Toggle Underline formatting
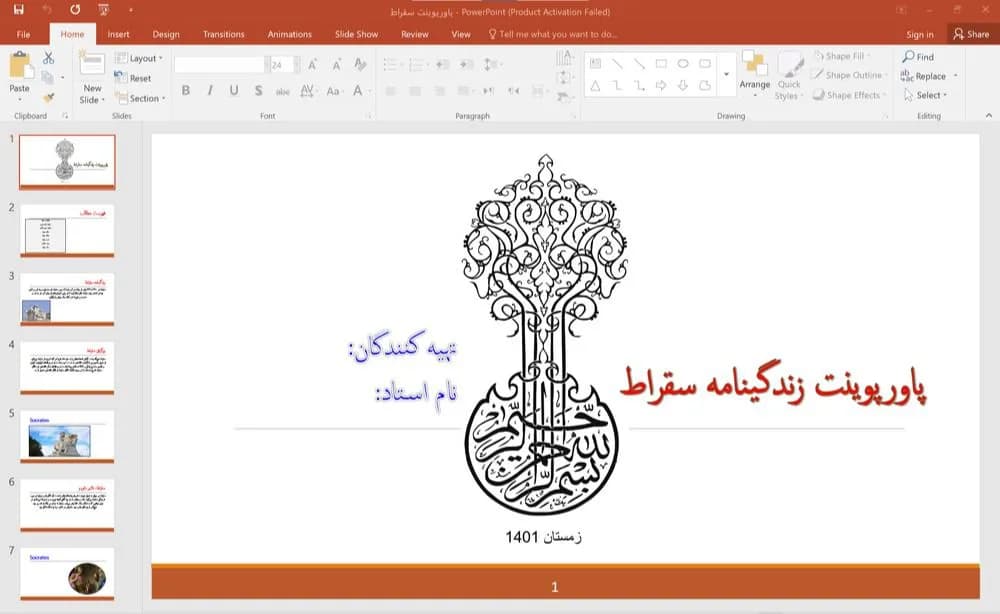The width and height of the screenshot is (1000, 614). pyautogui.click(x=234, y=91)
